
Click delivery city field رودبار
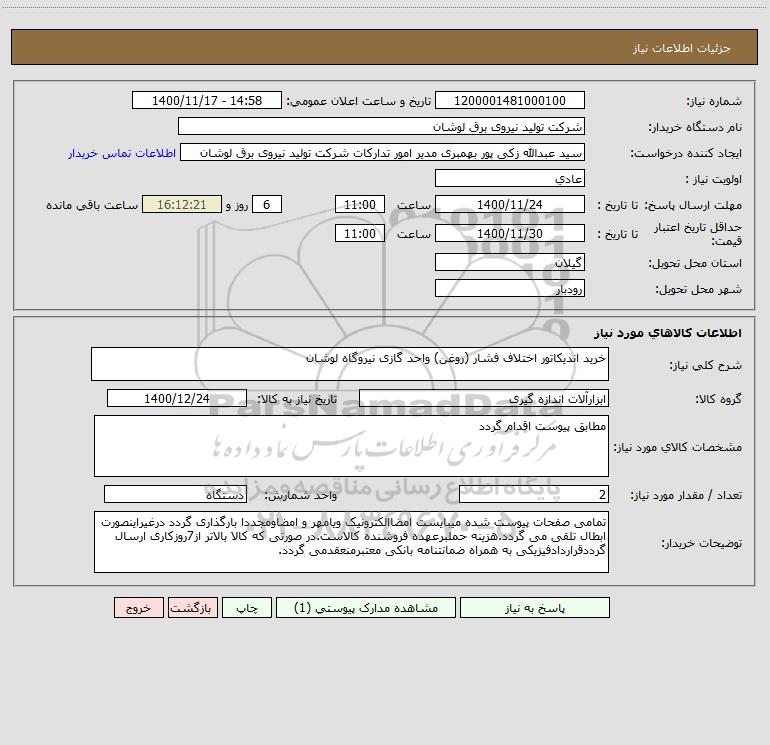click(510, 288)
